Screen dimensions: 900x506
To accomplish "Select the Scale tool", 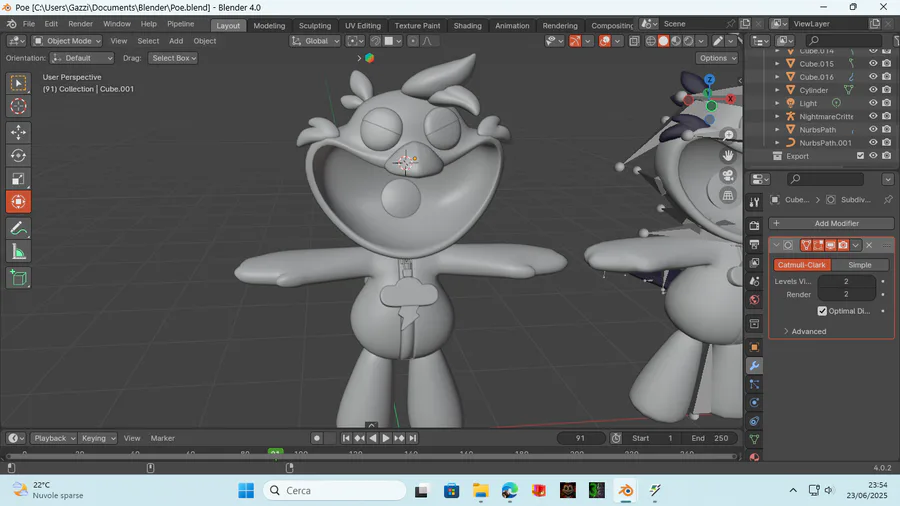I will tap(18, 178).
